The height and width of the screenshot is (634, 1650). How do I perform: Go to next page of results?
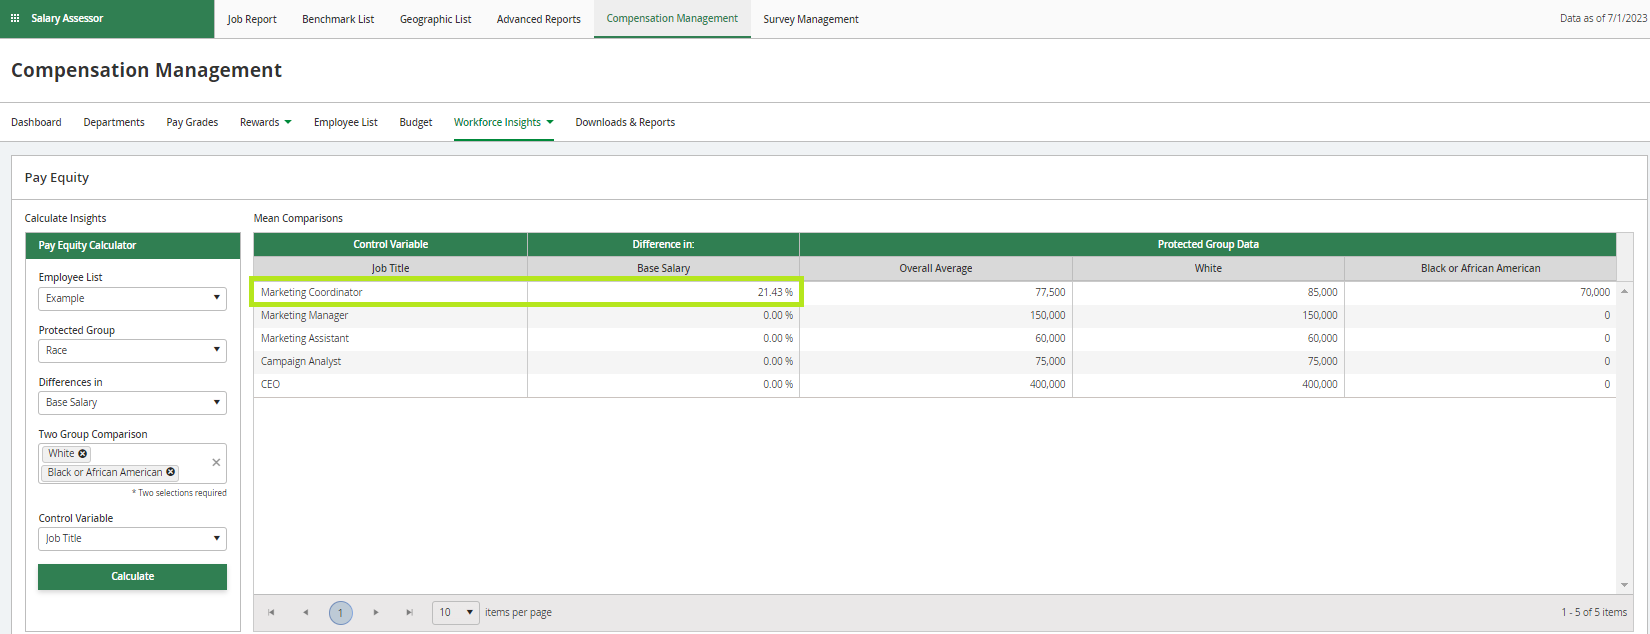pos(376,612)
